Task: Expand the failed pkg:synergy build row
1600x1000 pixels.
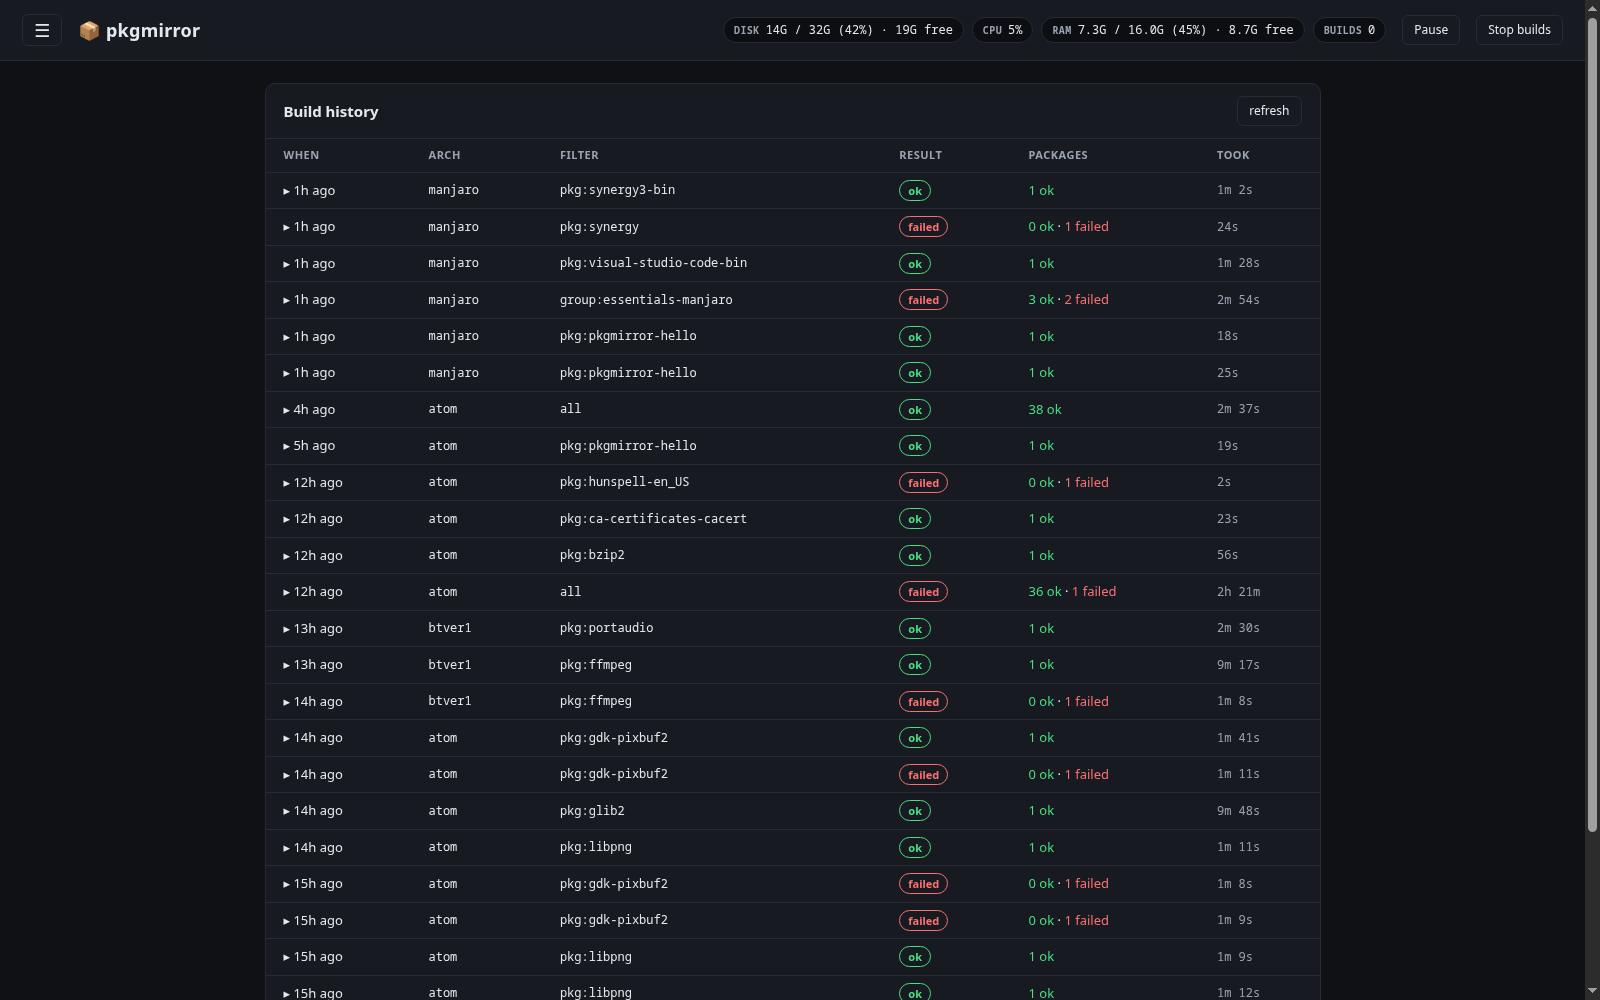Action: point(792,227)
